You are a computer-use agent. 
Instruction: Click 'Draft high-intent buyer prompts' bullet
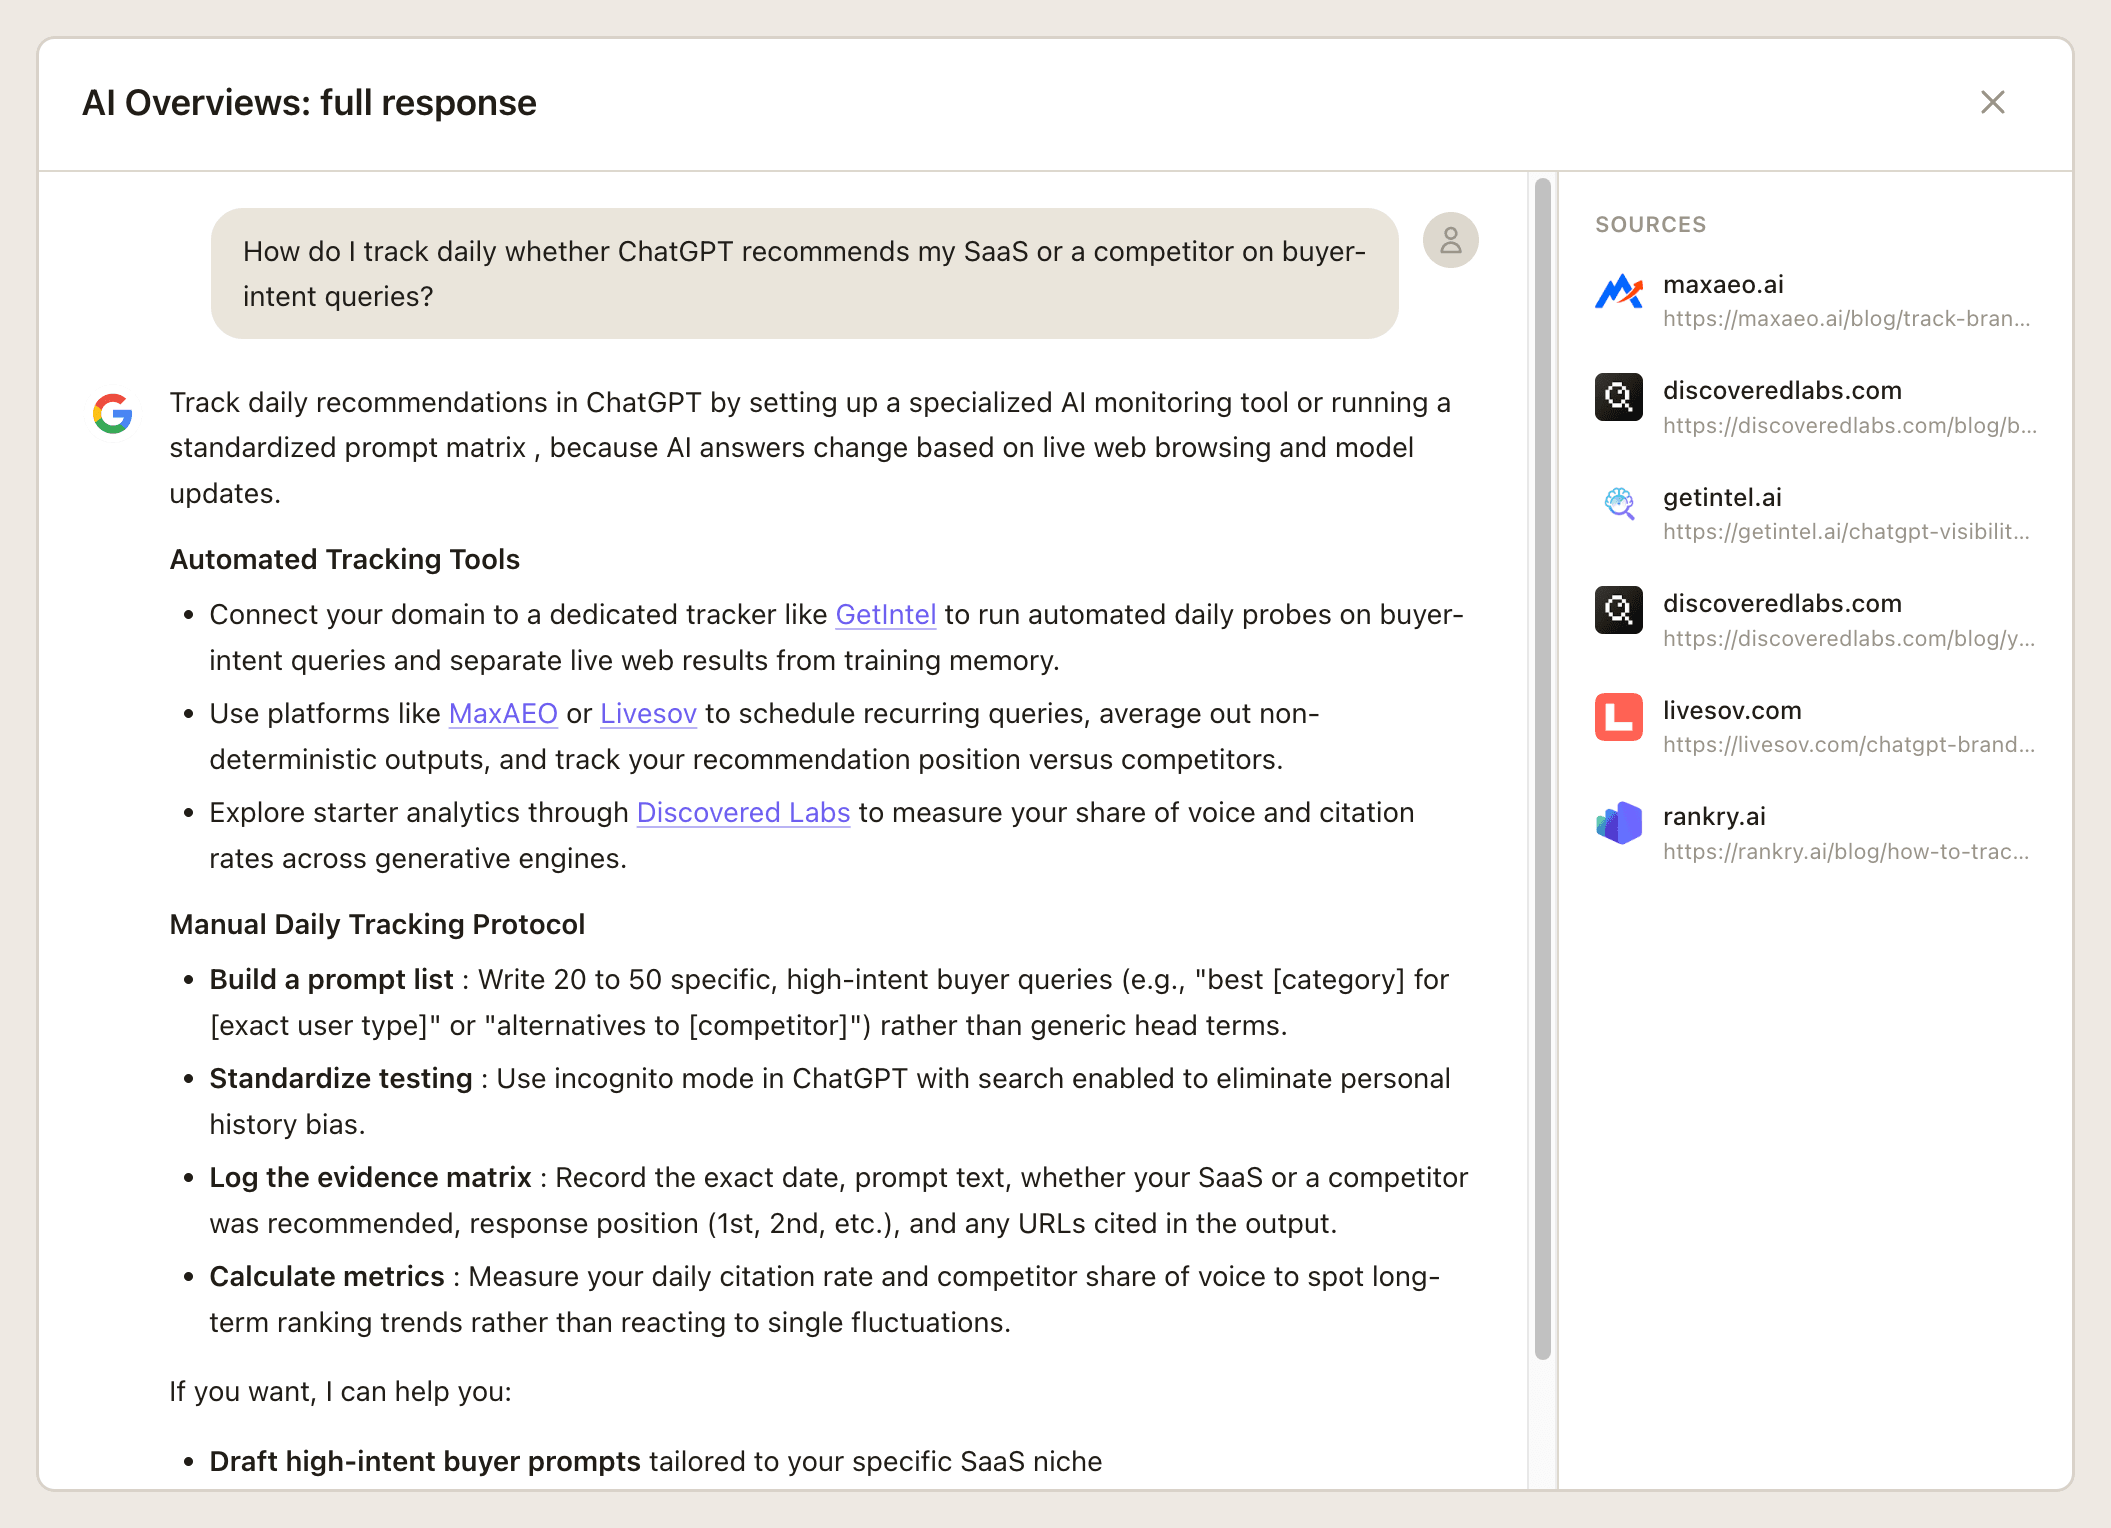655,1461
